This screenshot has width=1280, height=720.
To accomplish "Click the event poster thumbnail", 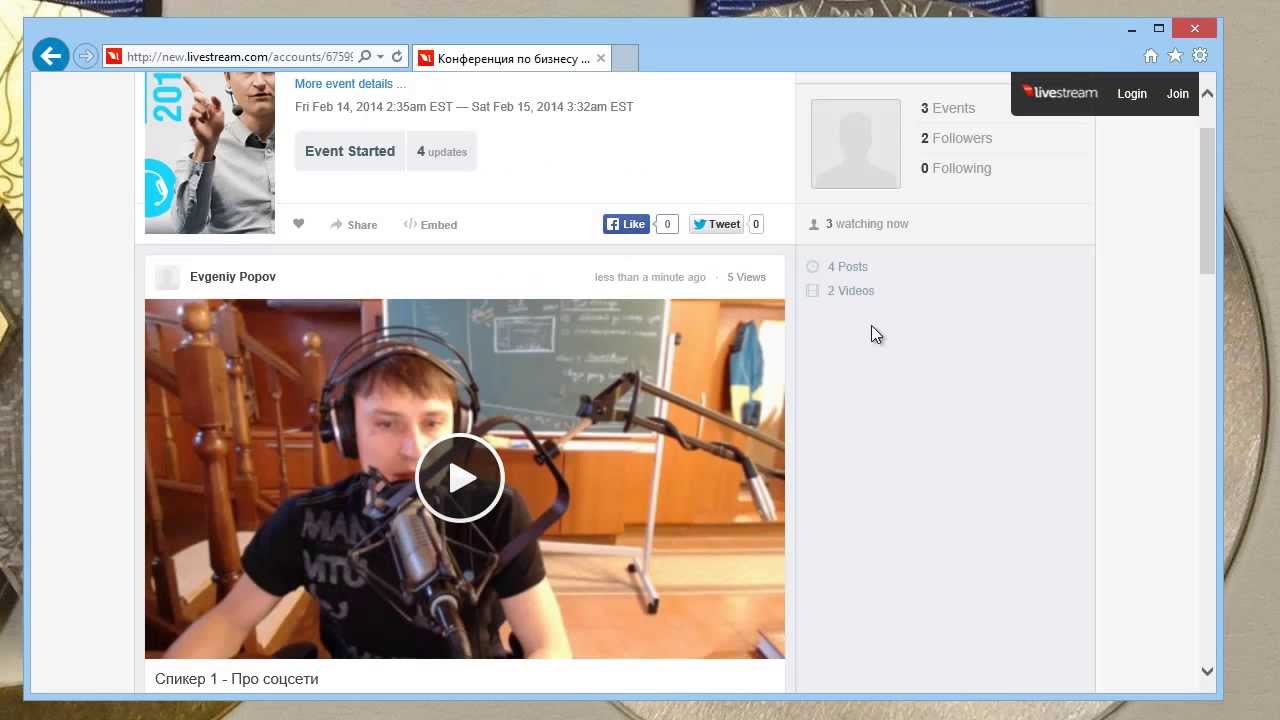I will pyautogui.click(x=210, y=153).
